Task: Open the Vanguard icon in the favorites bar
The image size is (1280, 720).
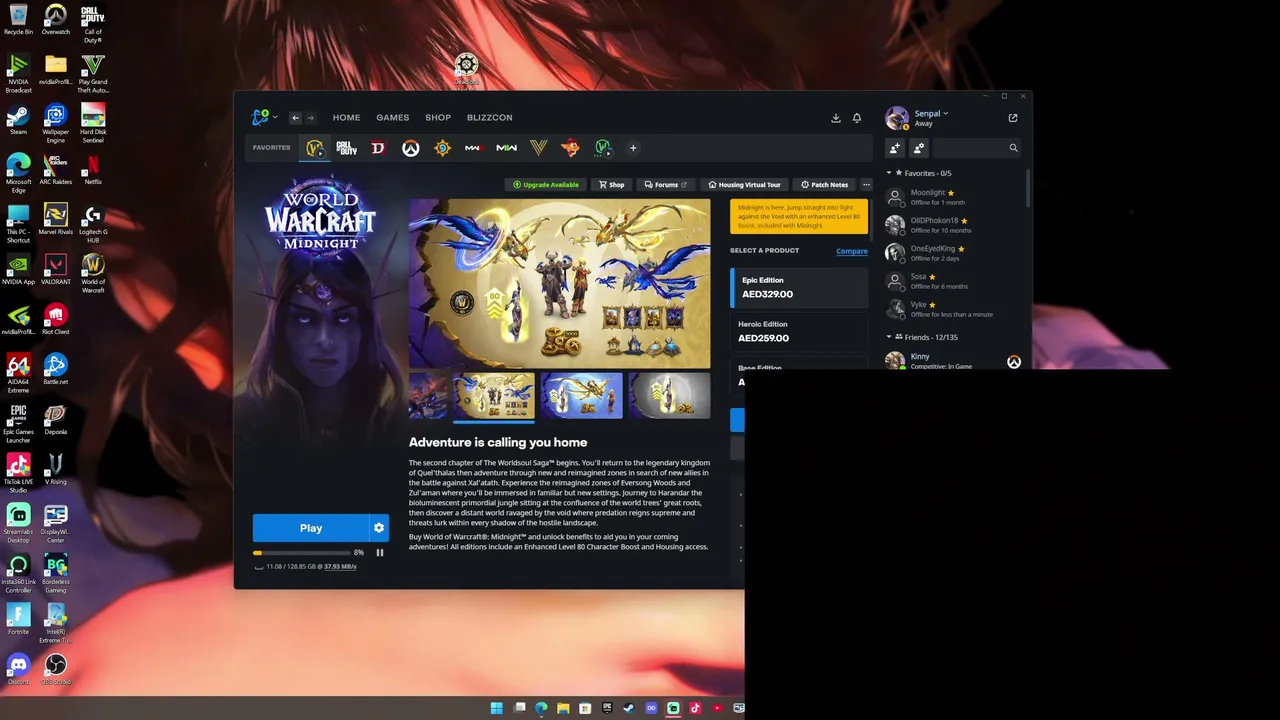Action: (538, 148)
